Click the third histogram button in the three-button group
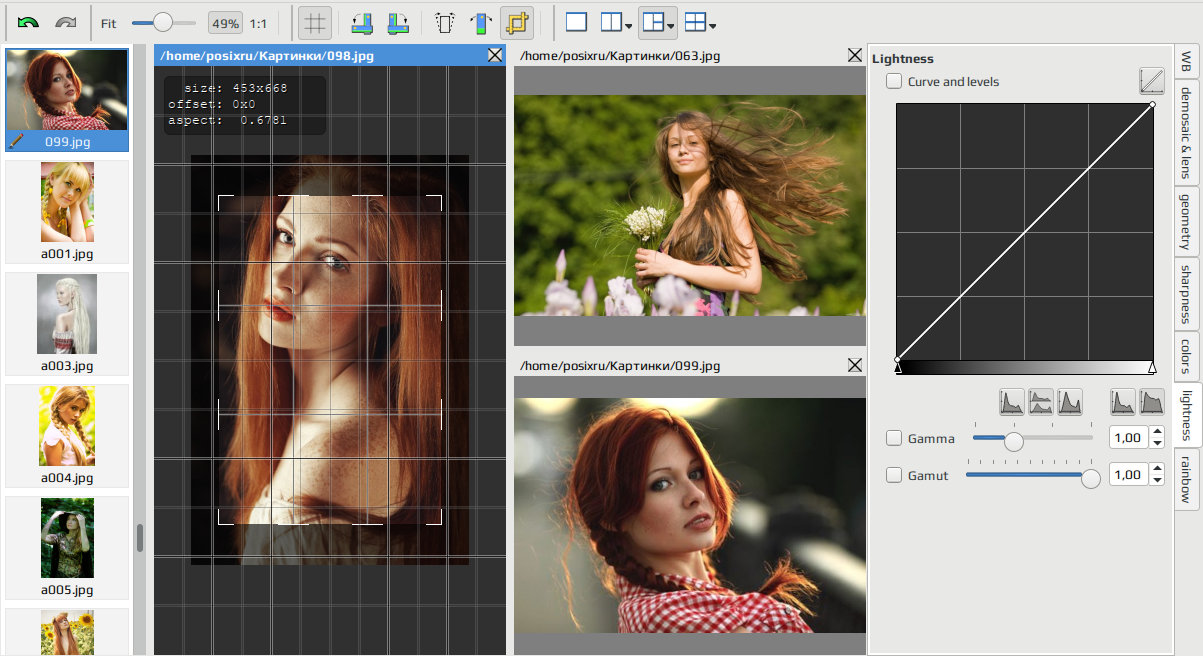 (1070, 403)
